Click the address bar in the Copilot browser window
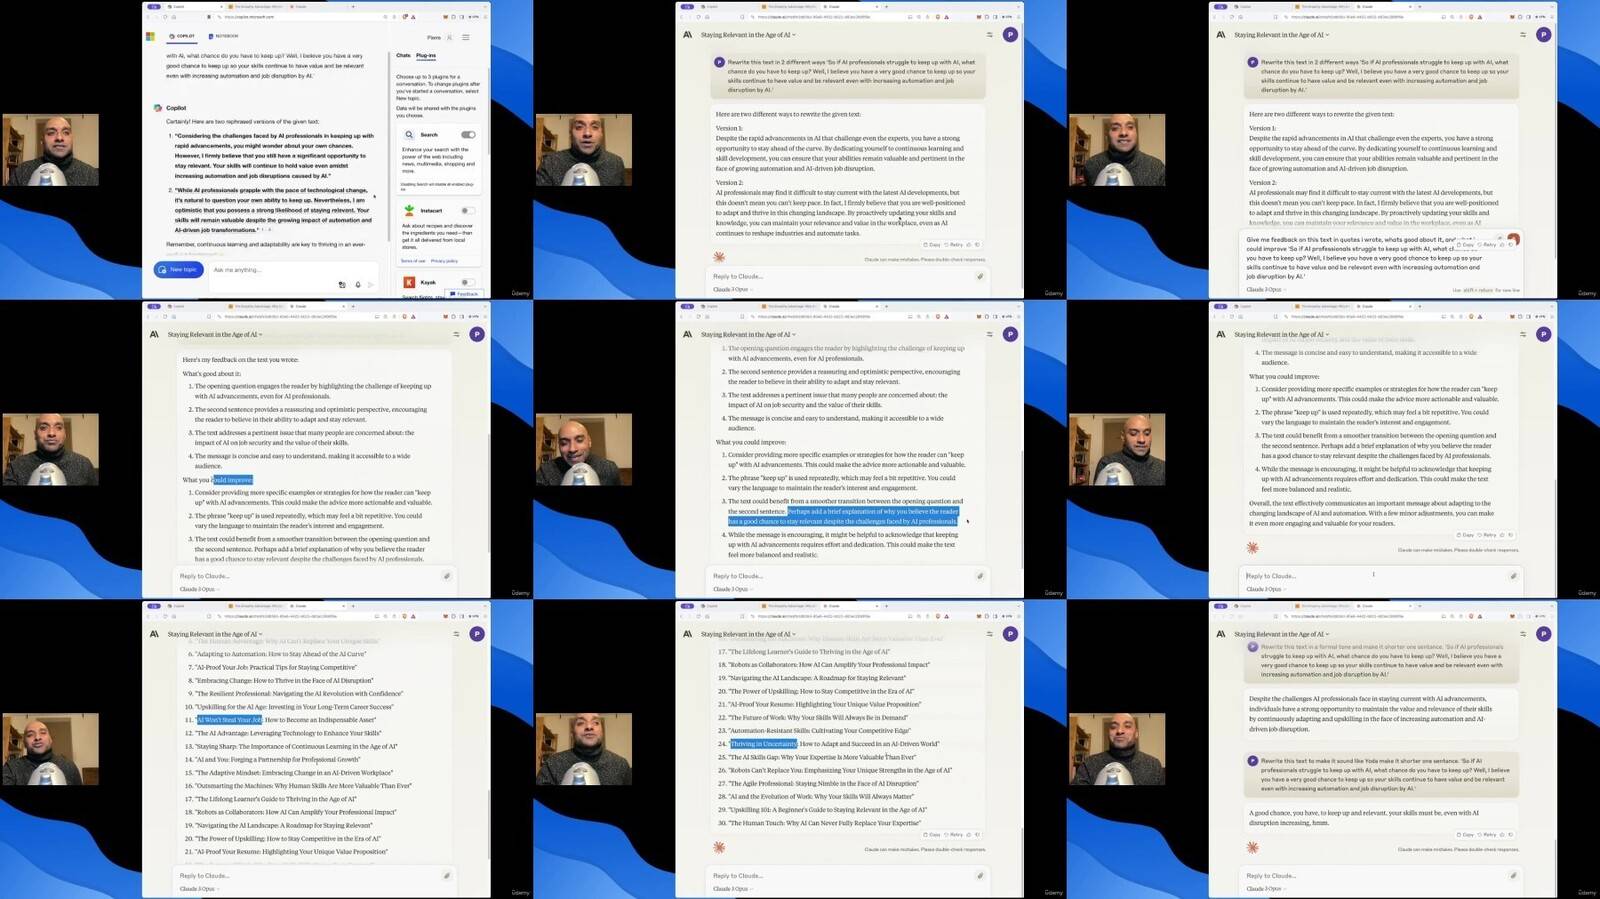Image resolution: width=1600 pixels, height=899 pixels. (x=300, y=17)
